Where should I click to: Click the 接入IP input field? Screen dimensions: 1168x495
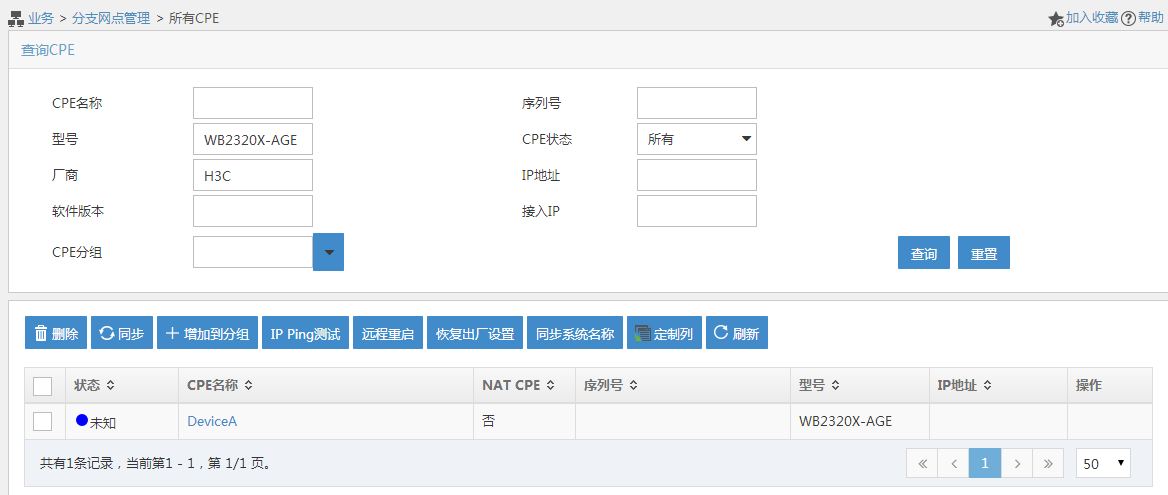pos(696,211)
